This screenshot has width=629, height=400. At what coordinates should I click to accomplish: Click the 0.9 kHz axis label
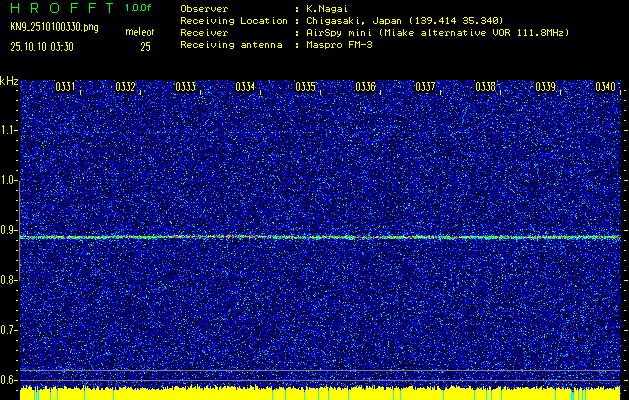(9, 230)
